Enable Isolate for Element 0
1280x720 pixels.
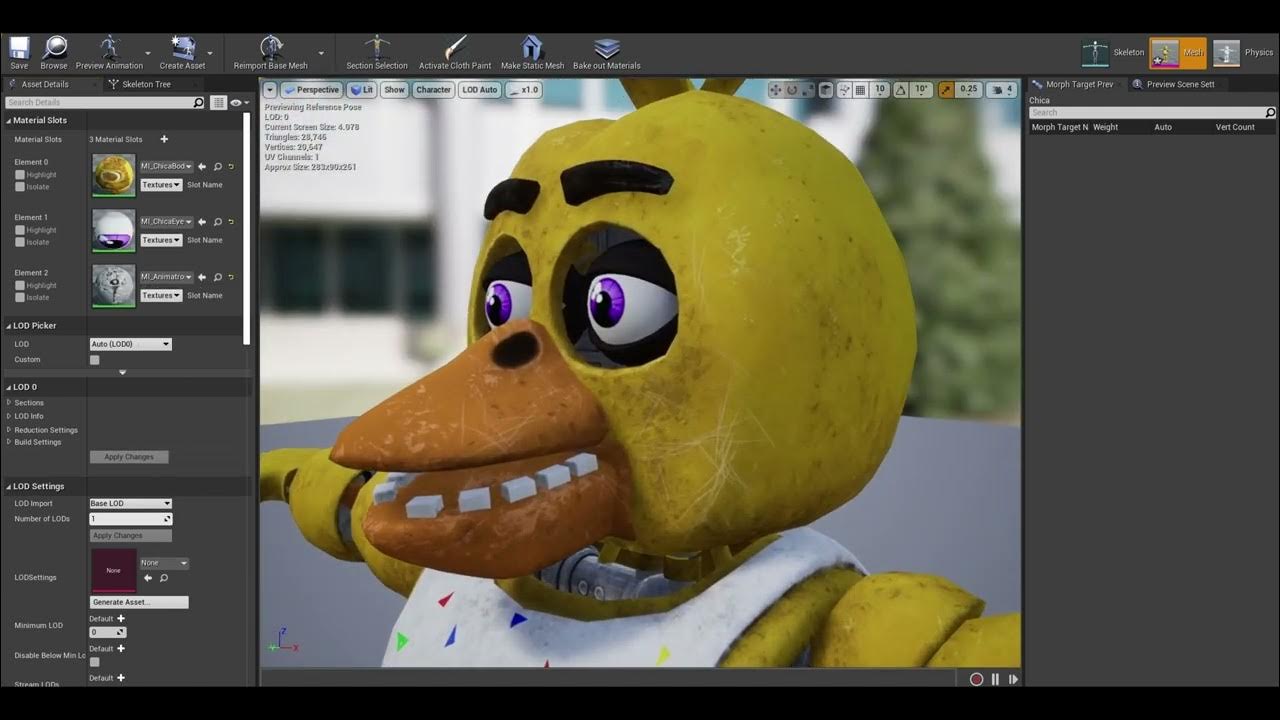pyautogui.click(x=20, y=187)
